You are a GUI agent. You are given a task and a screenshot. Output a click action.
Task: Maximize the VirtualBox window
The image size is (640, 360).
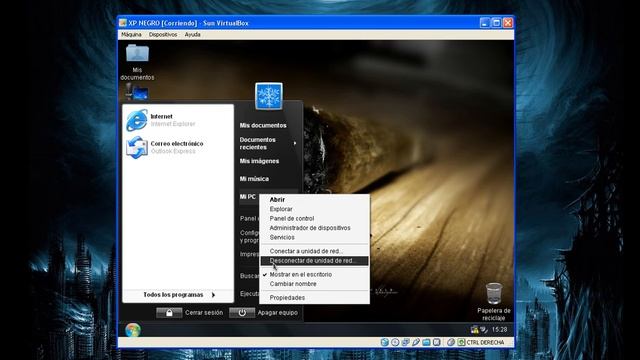496,23
